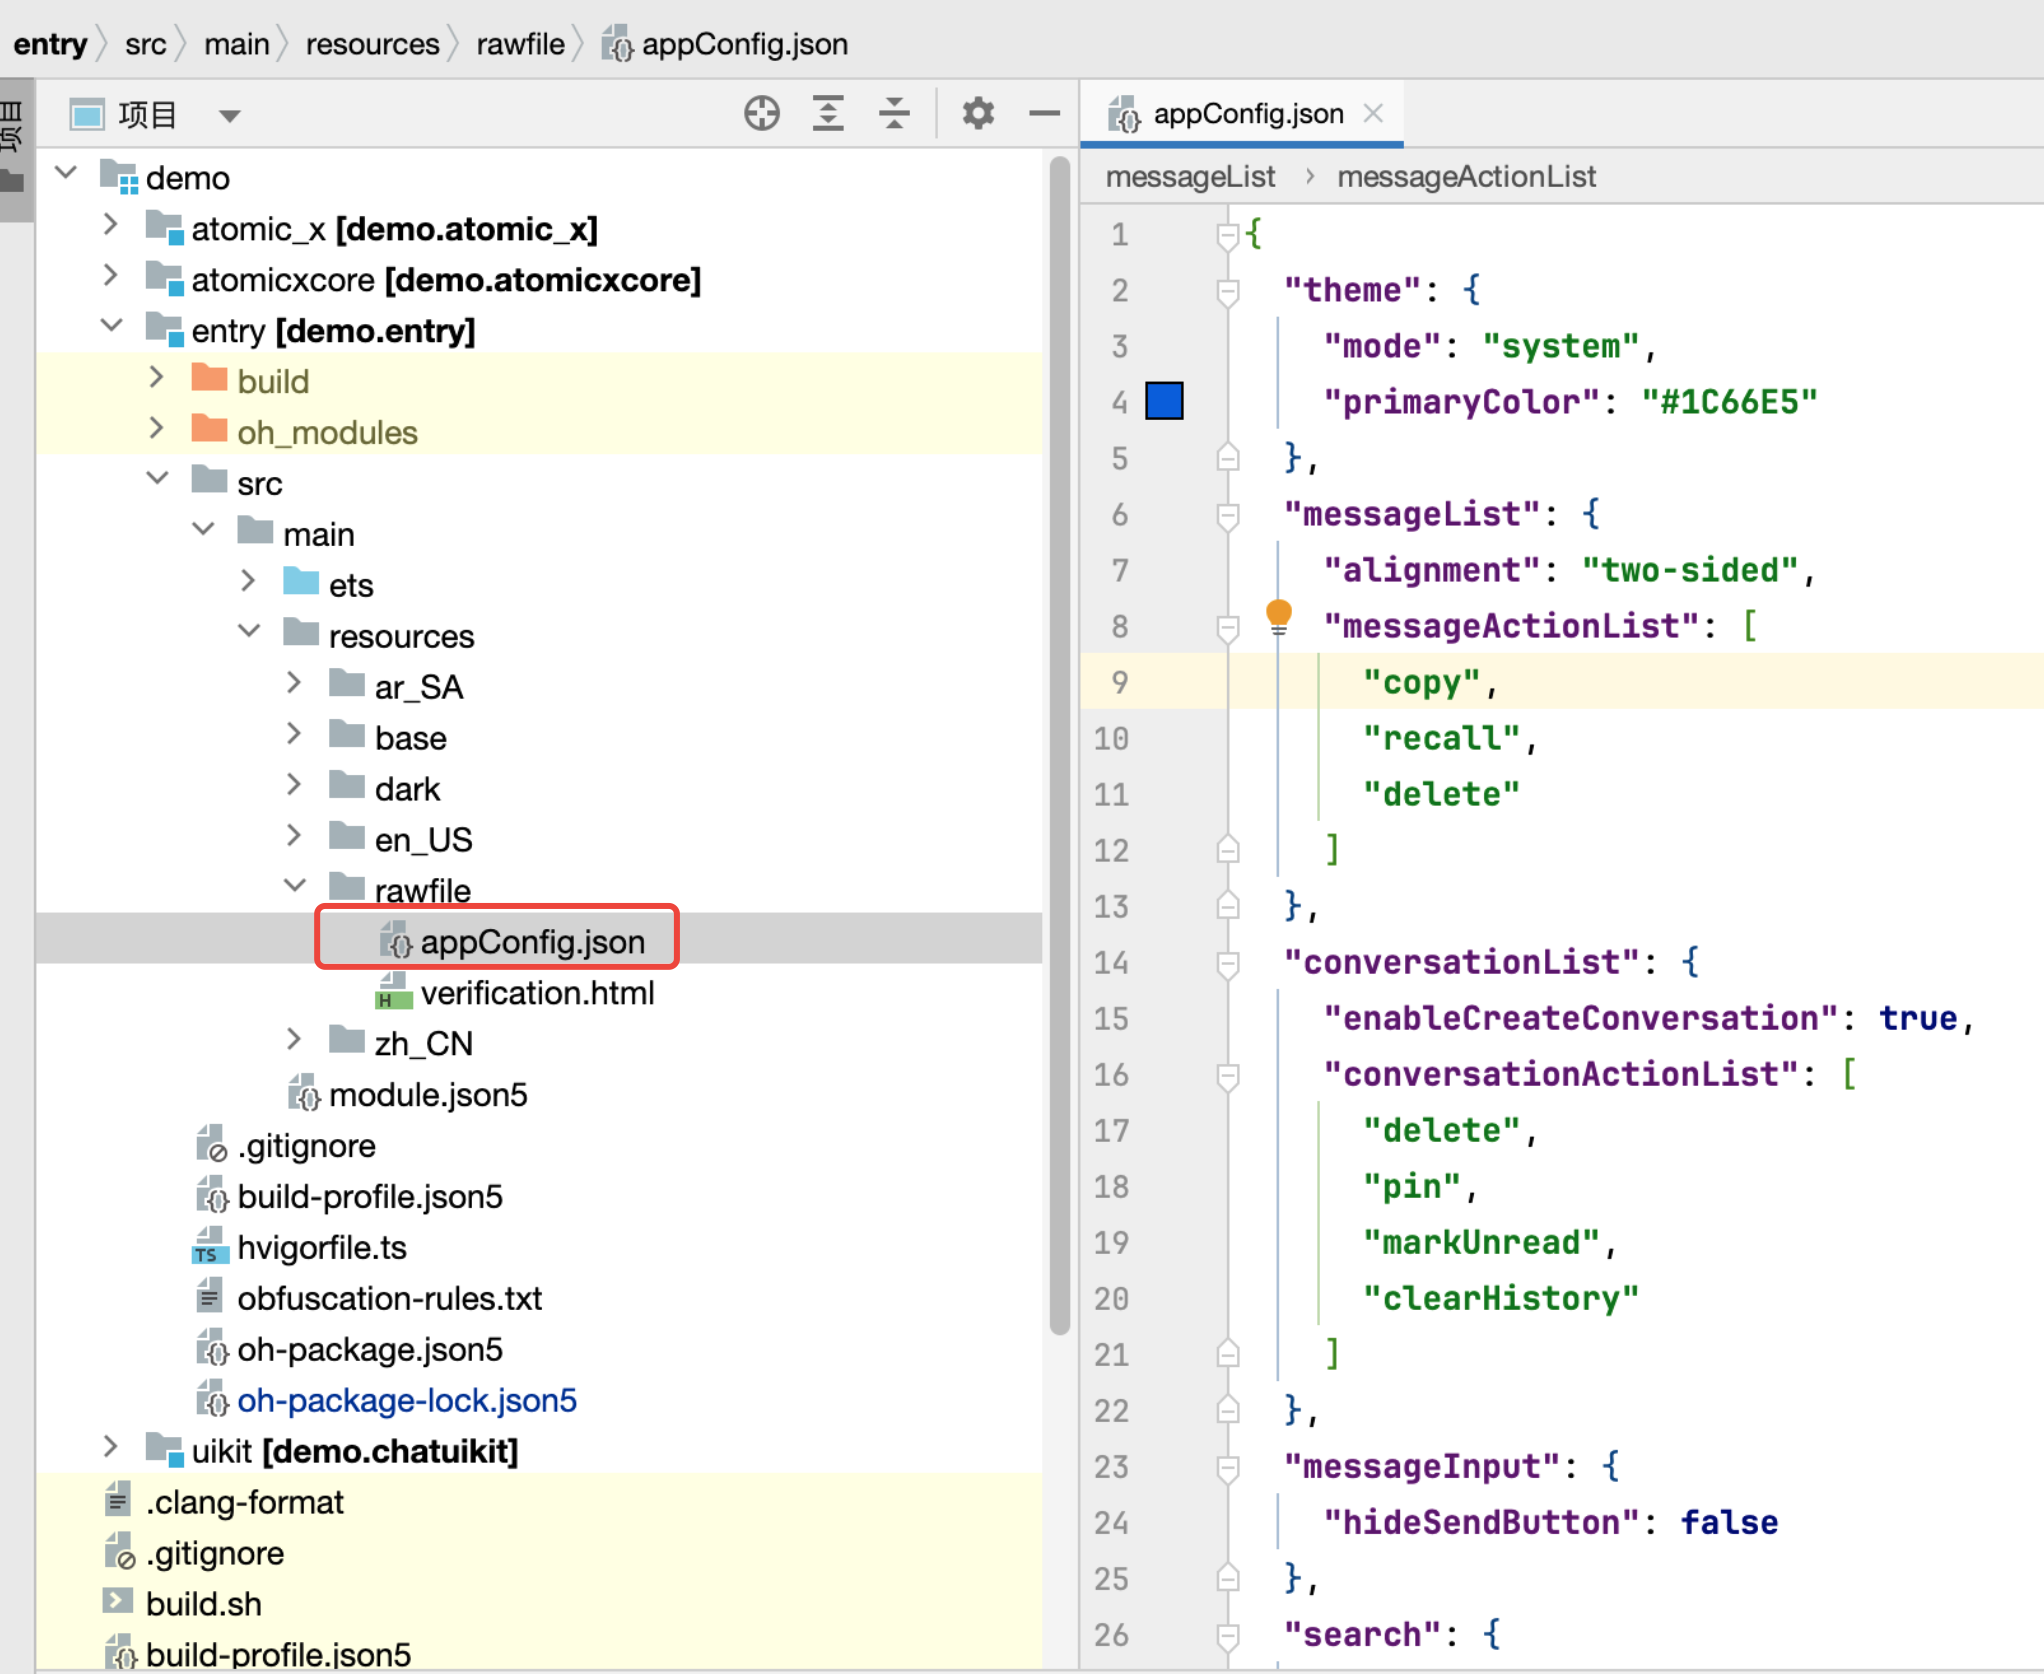
Task: Open the 项目 view dropdown arrow
Action: pos(229,116)
